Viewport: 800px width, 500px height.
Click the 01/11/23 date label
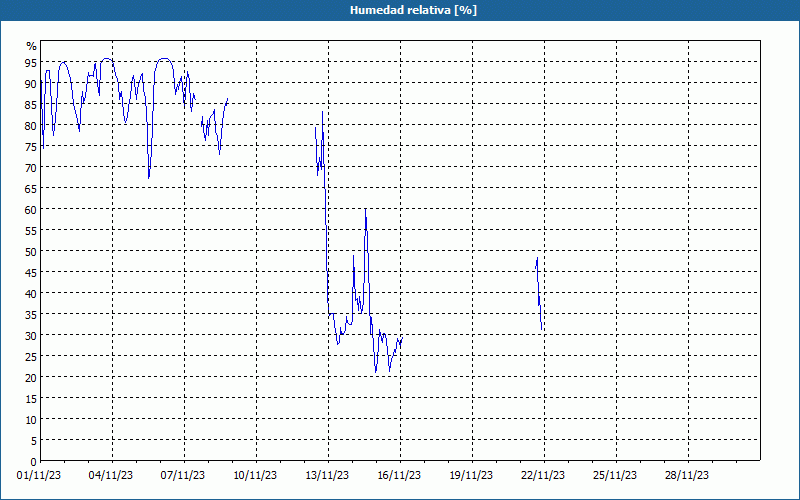(39, 476)
